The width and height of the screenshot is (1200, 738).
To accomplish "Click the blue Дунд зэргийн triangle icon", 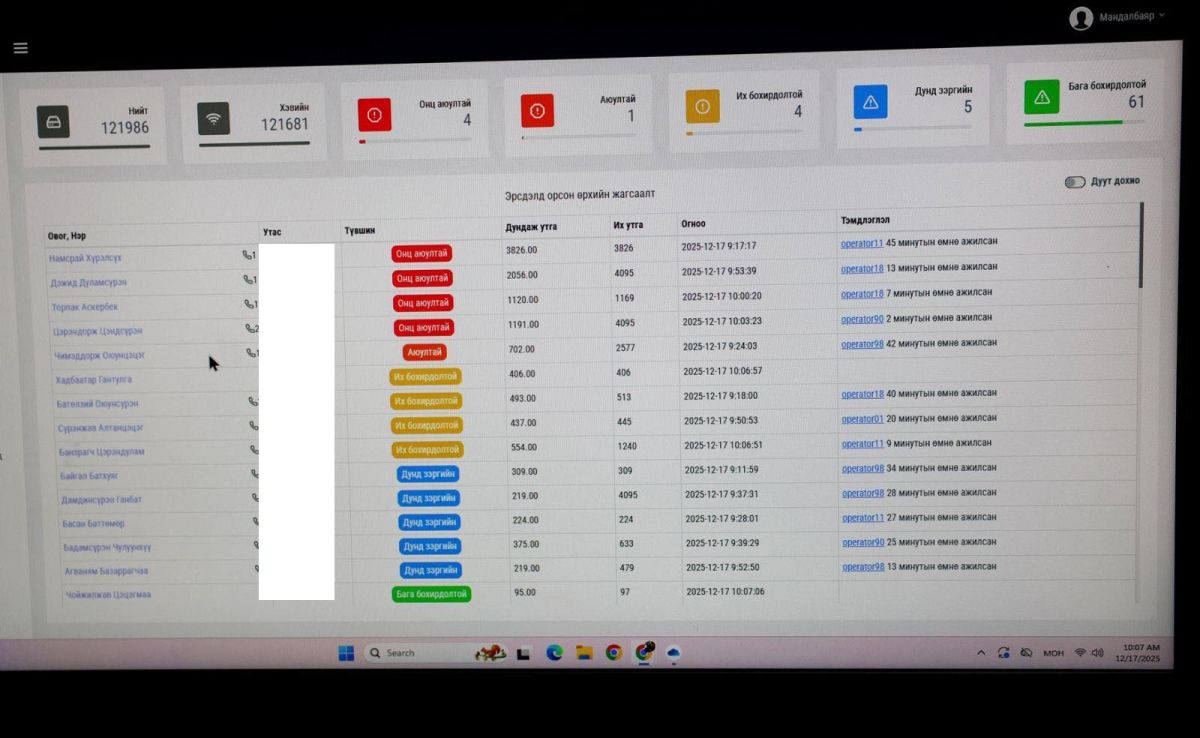I will coord(869,102).
